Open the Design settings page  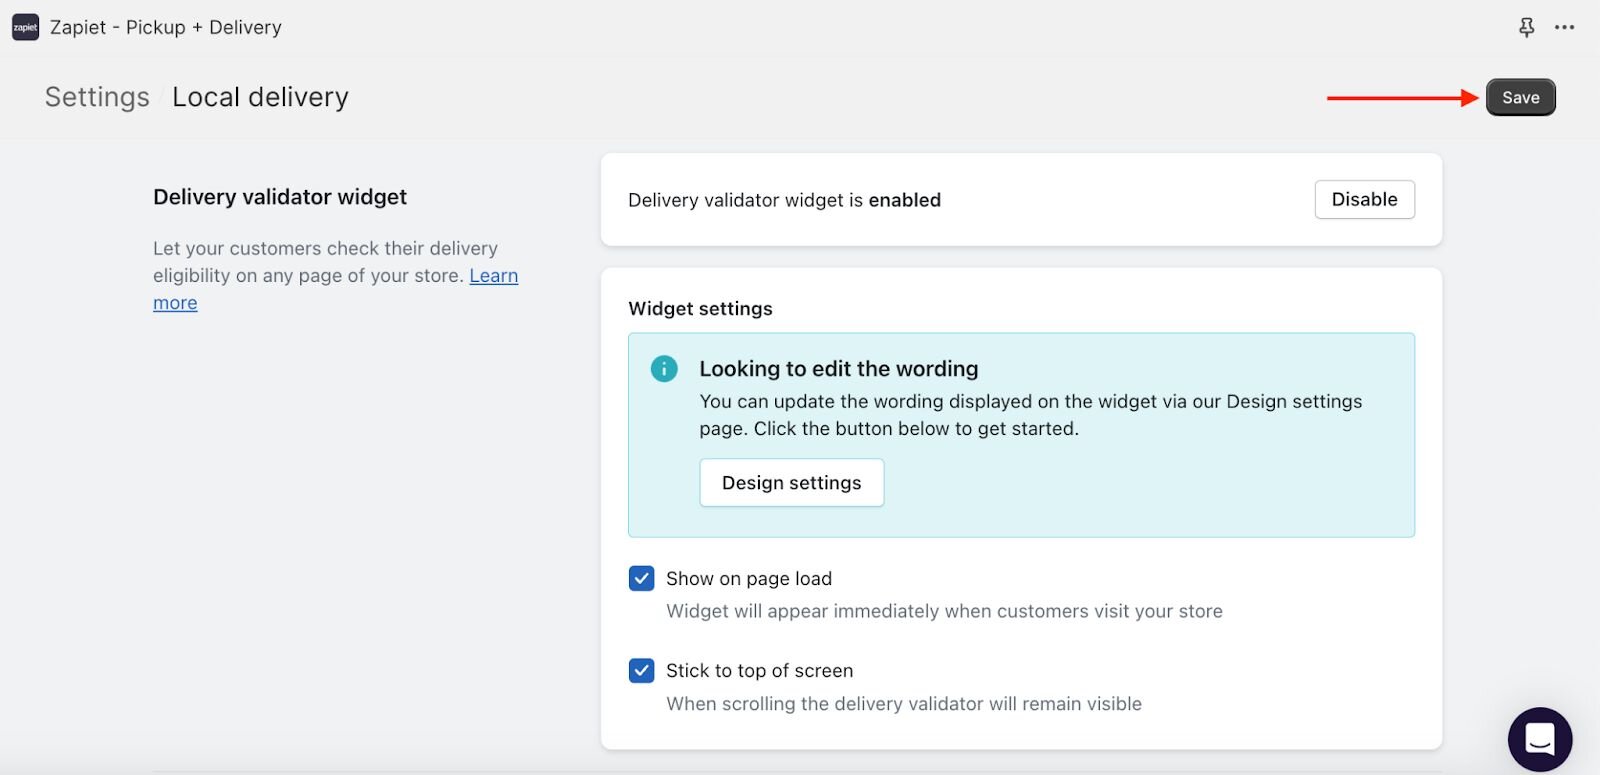(791, 483)
